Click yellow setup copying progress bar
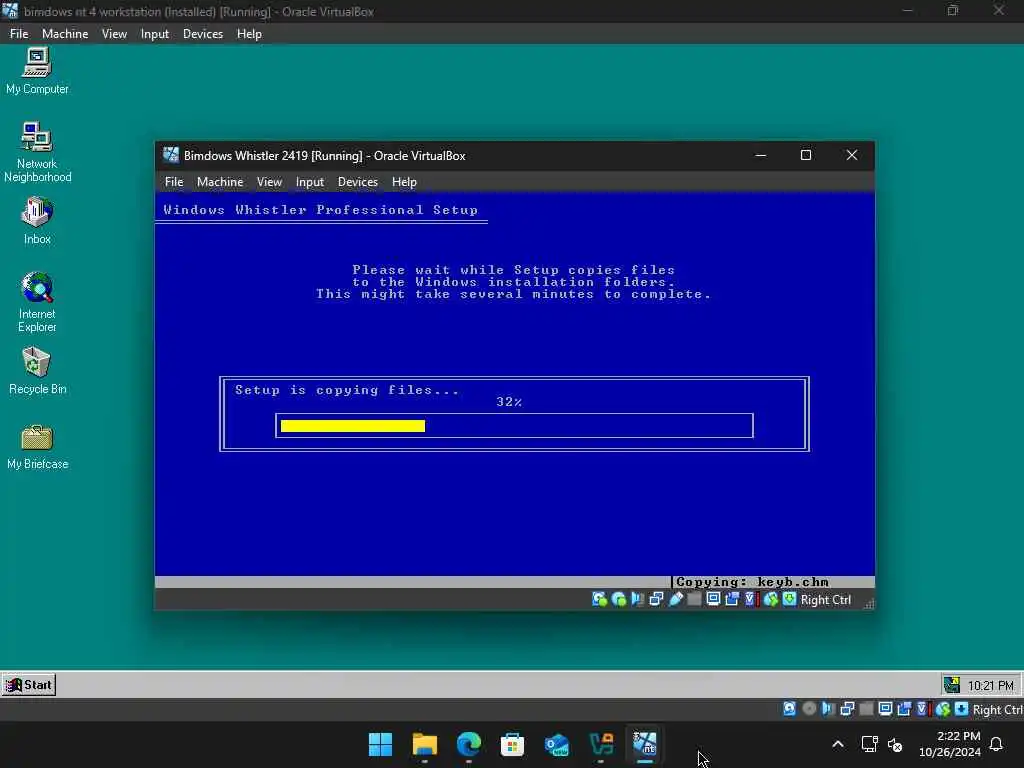1024x768 pixels. [x=353, y=426]
